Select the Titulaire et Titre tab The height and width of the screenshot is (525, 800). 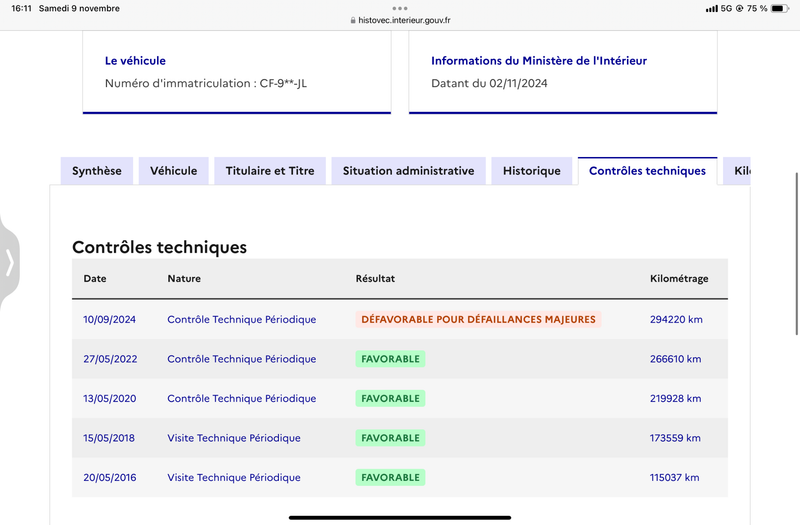(270, 171)
